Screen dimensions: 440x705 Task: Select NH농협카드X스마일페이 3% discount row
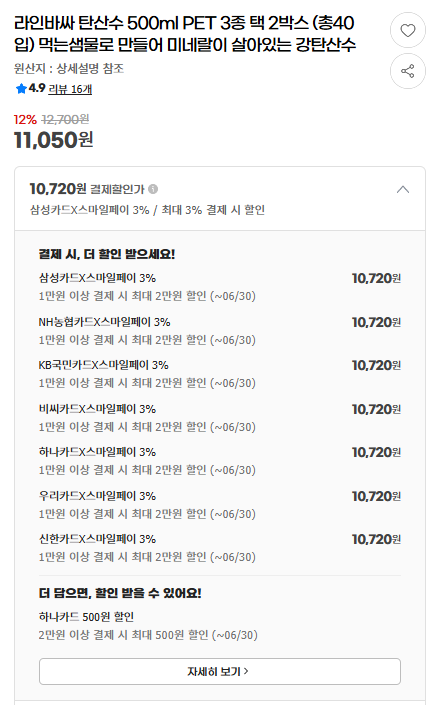220,330
